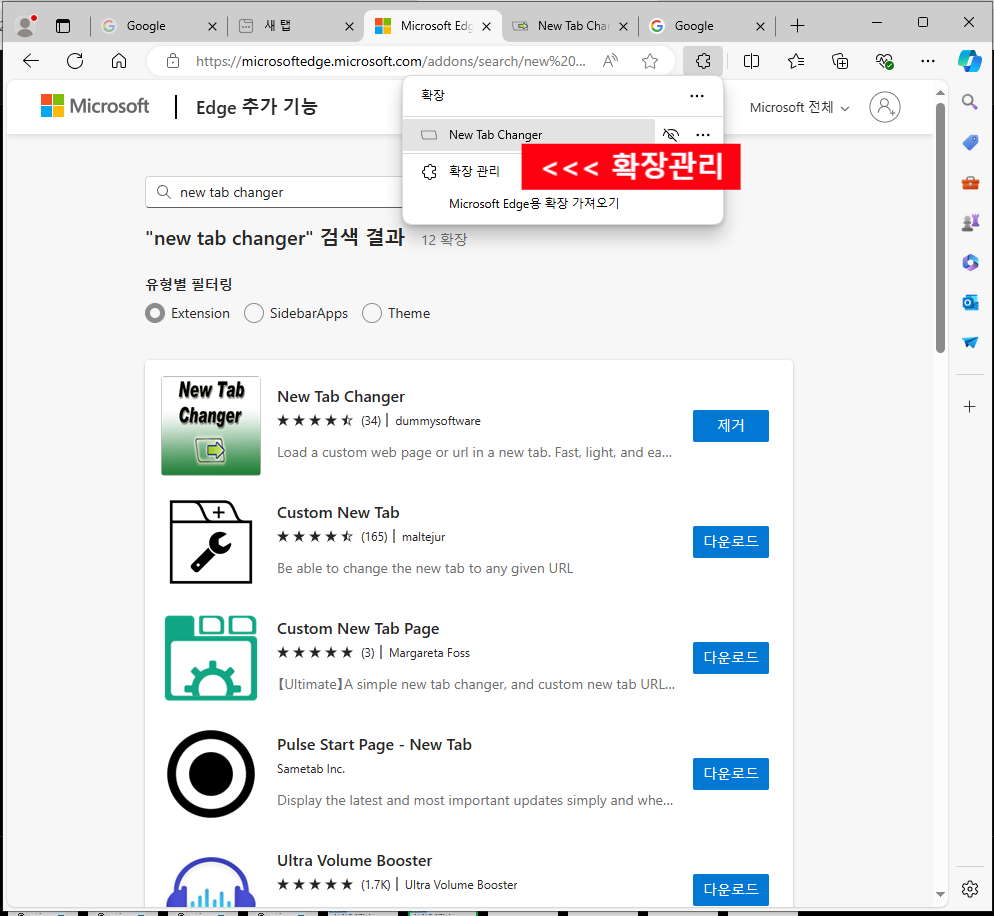This screenshot has height=916, width=994.
Task: Go to the Home page icon
Action: (119, 61)
